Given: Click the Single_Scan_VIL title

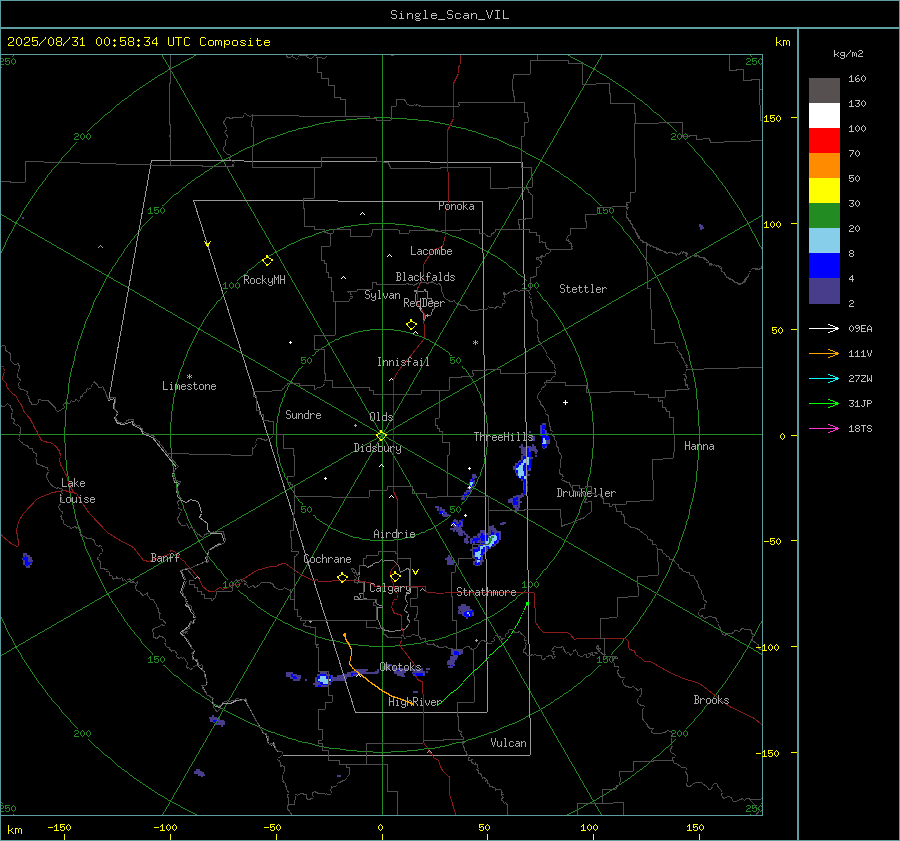Looking at the screenshot, I should (x=449, y=15).
